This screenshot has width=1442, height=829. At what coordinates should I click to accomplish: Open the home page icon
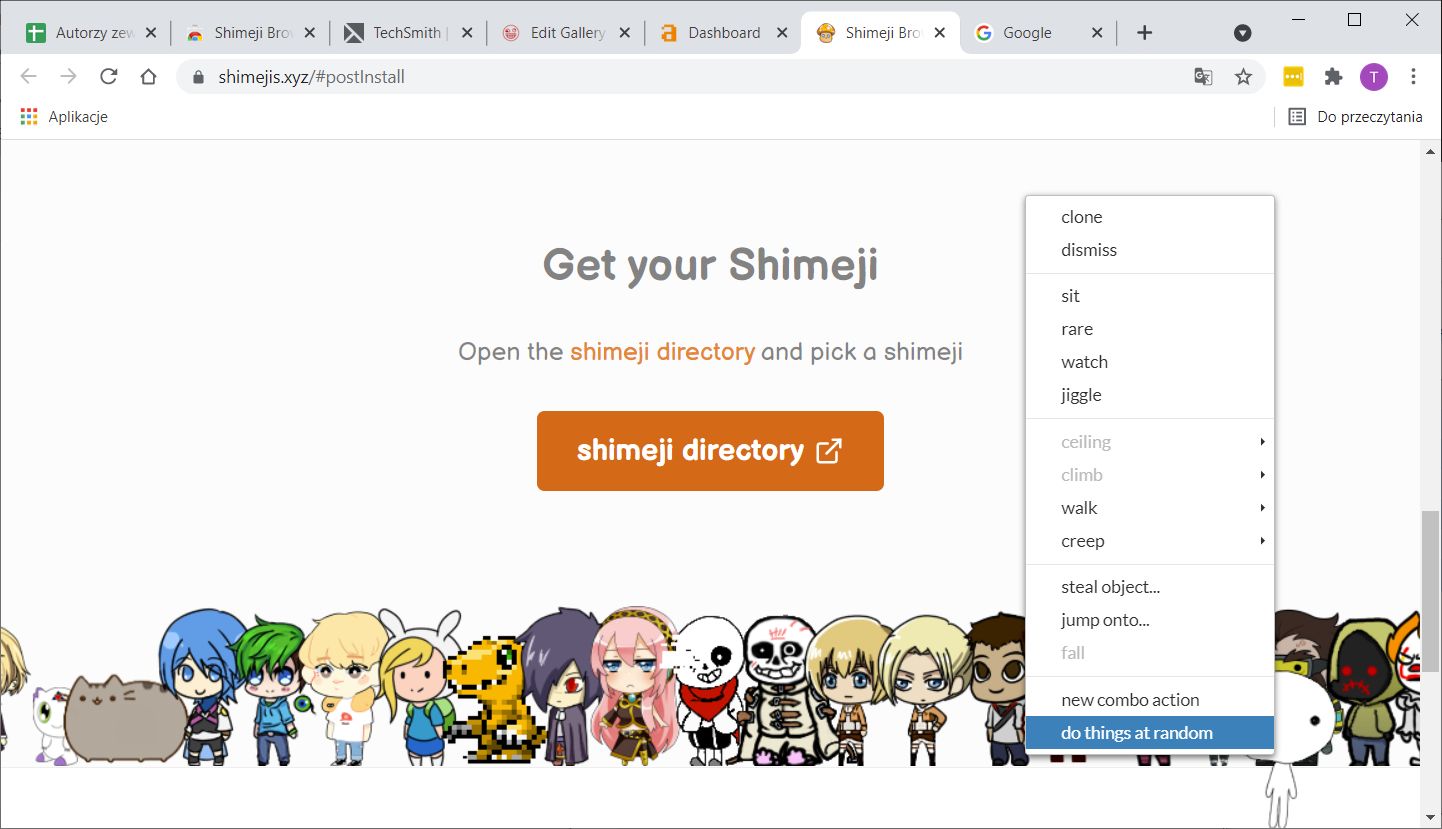[149, 77]
